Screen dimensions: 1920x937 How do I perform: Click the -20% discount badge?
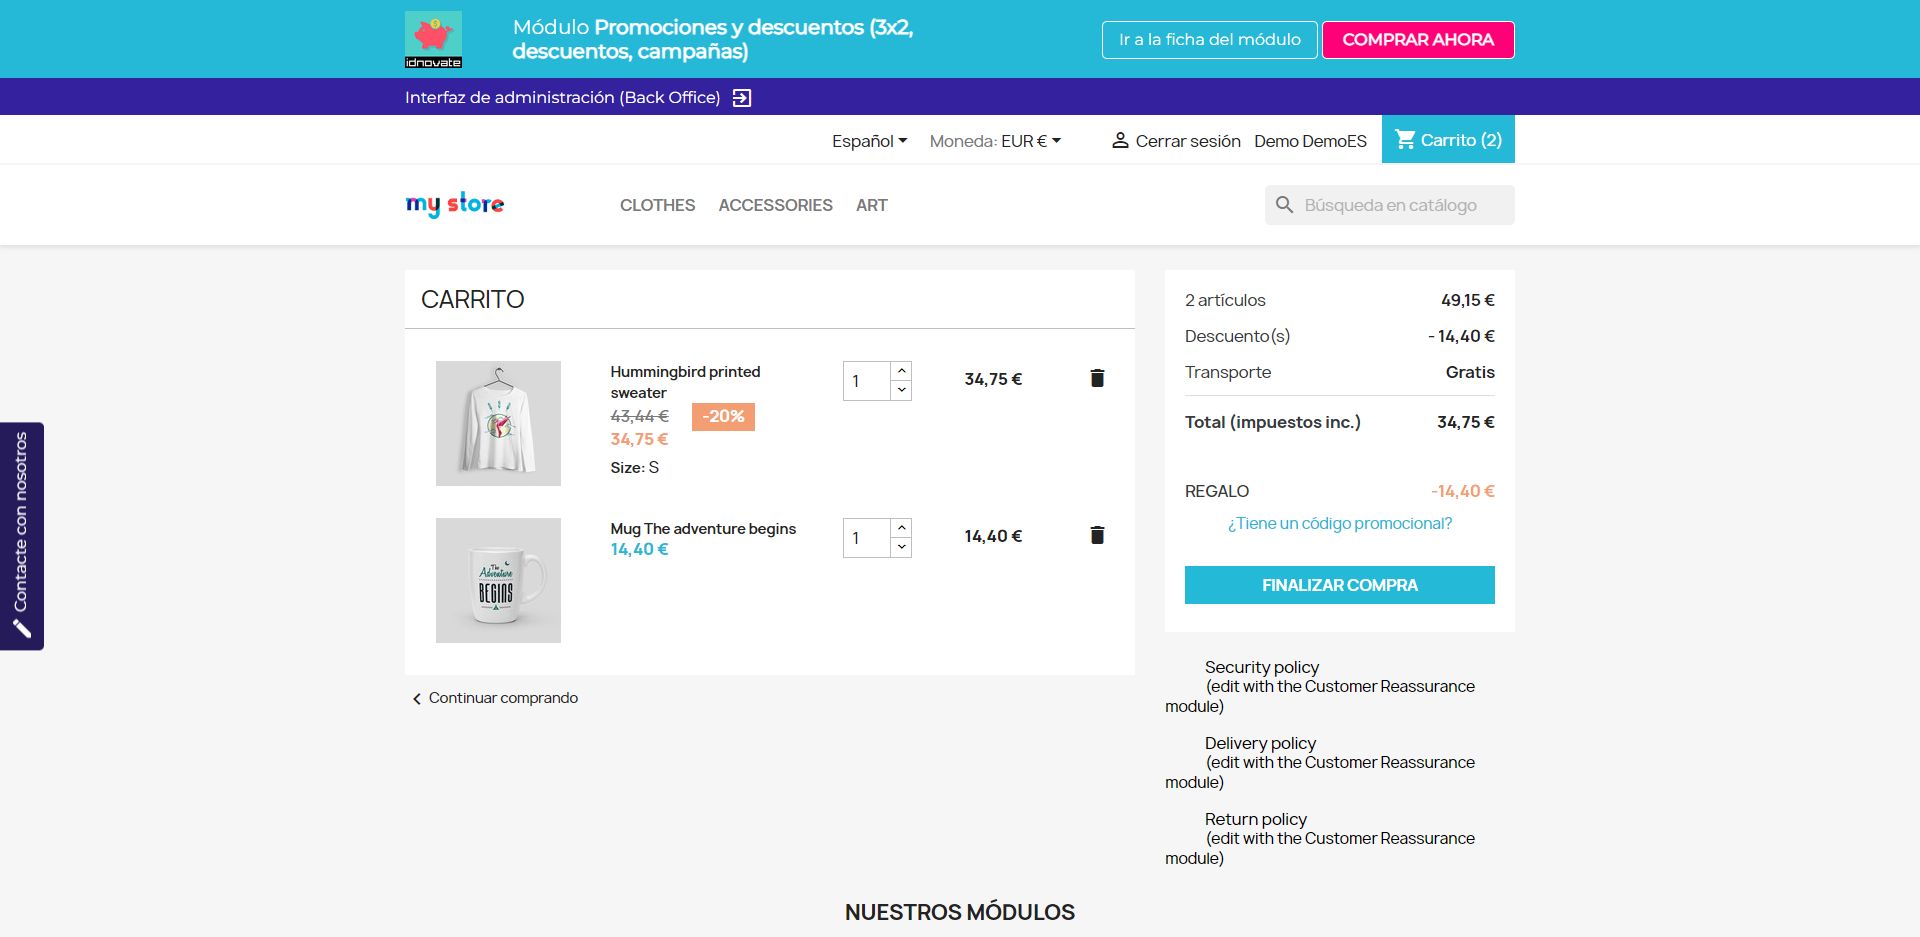point(723,416)
